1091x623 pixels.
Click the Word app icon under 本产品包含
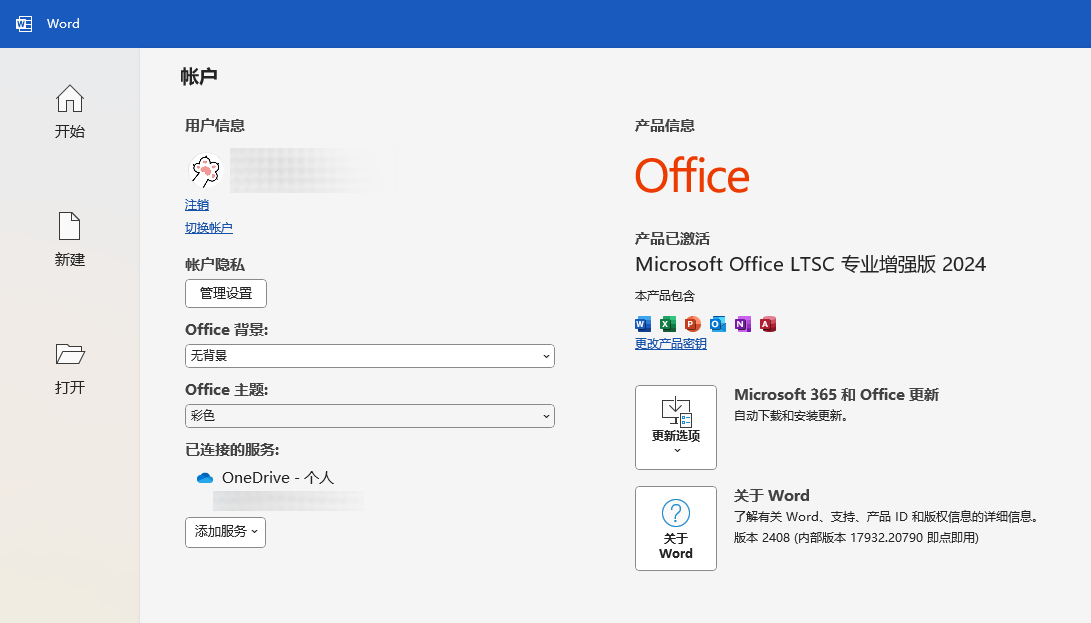tap(643, 324)
